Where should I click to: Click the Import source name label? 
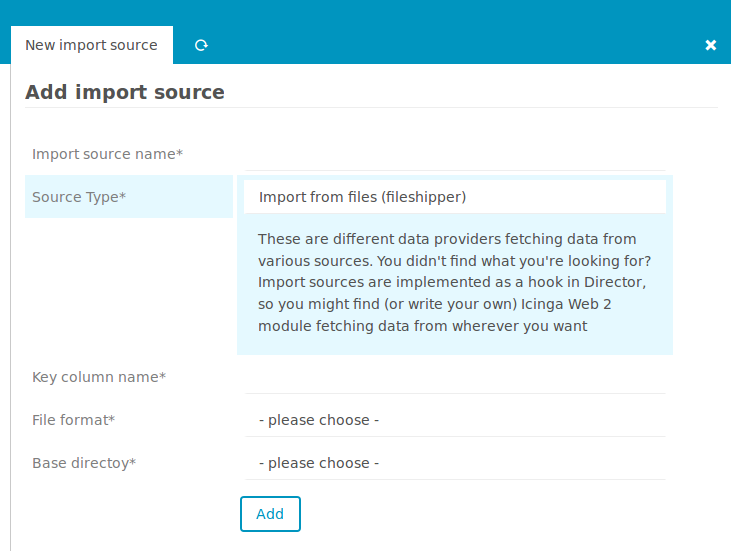tap(107, 154)
